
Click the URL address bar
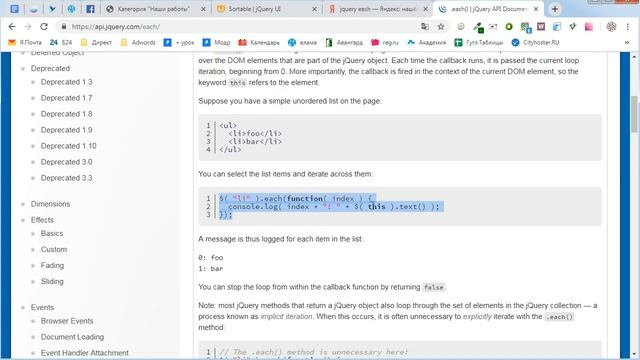point(241,27)
